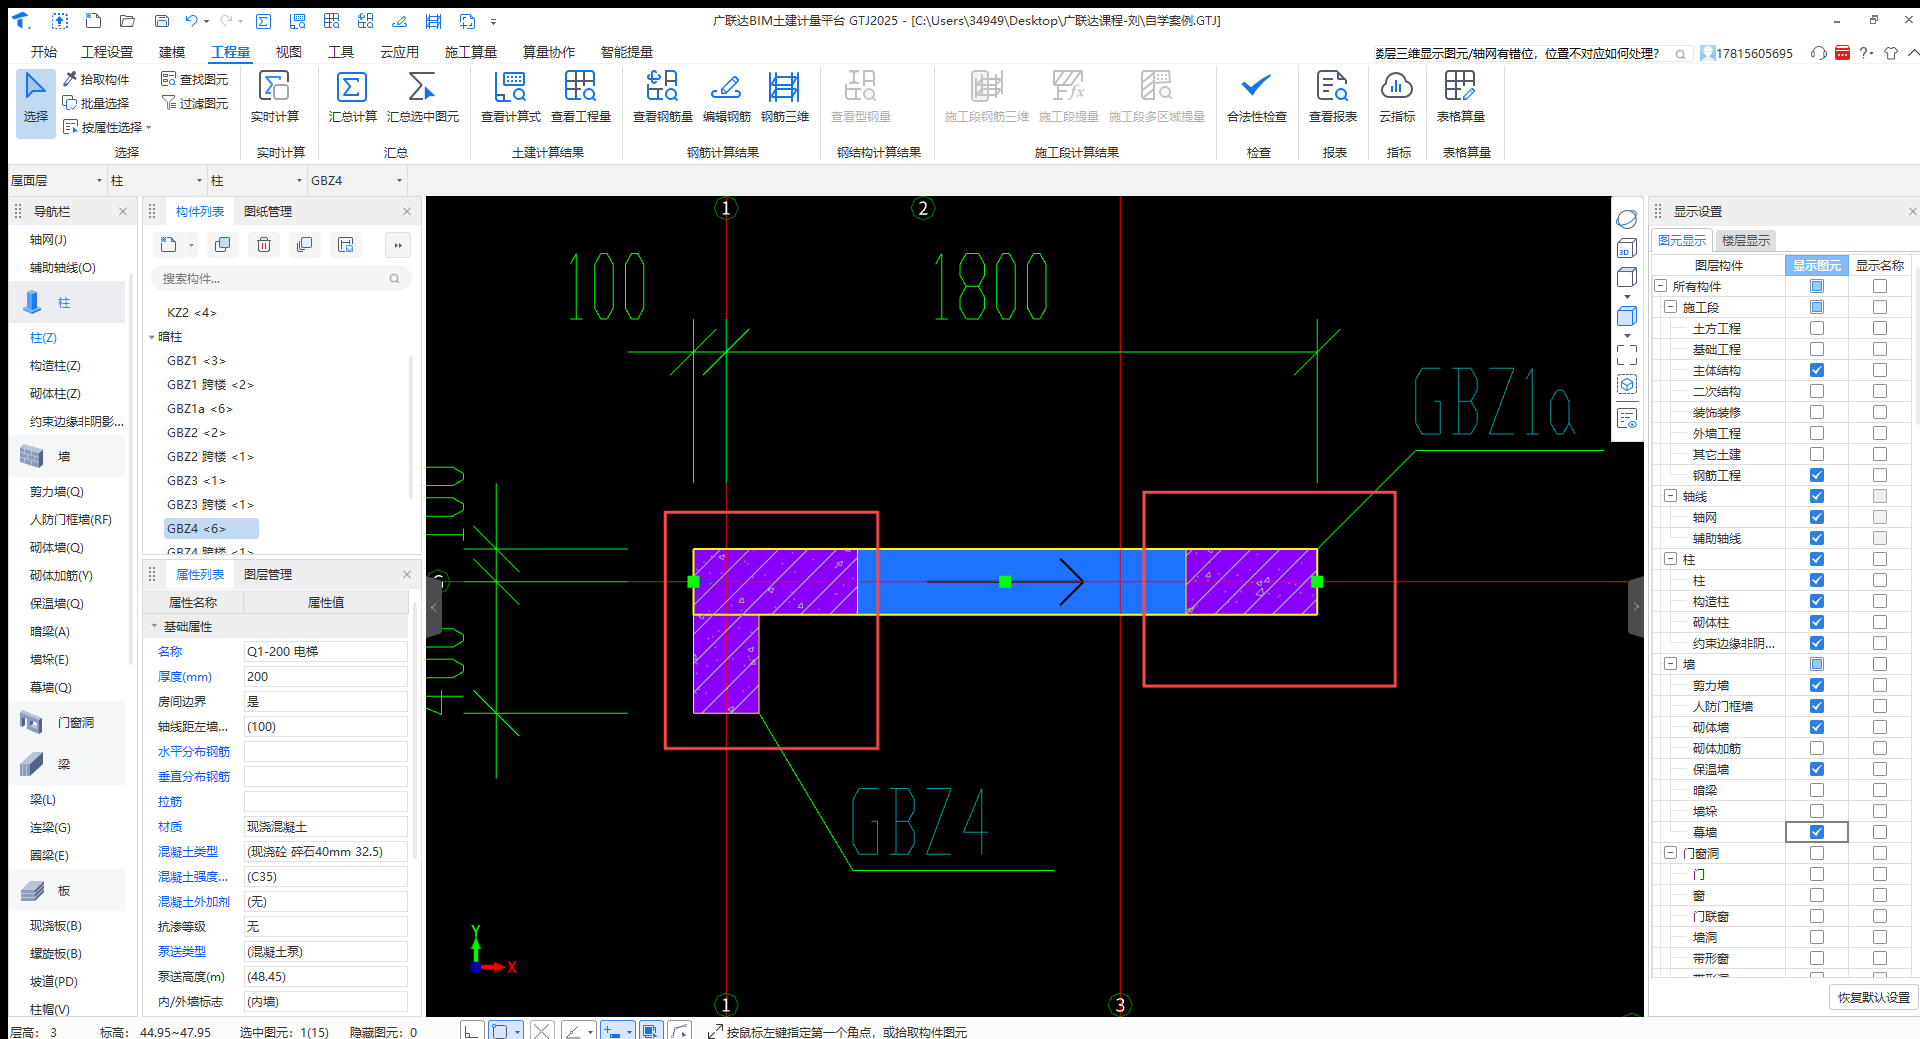1920x1039 pixels.
Task: Click 恢复默认设置 button
Action: pos(1873,997)
